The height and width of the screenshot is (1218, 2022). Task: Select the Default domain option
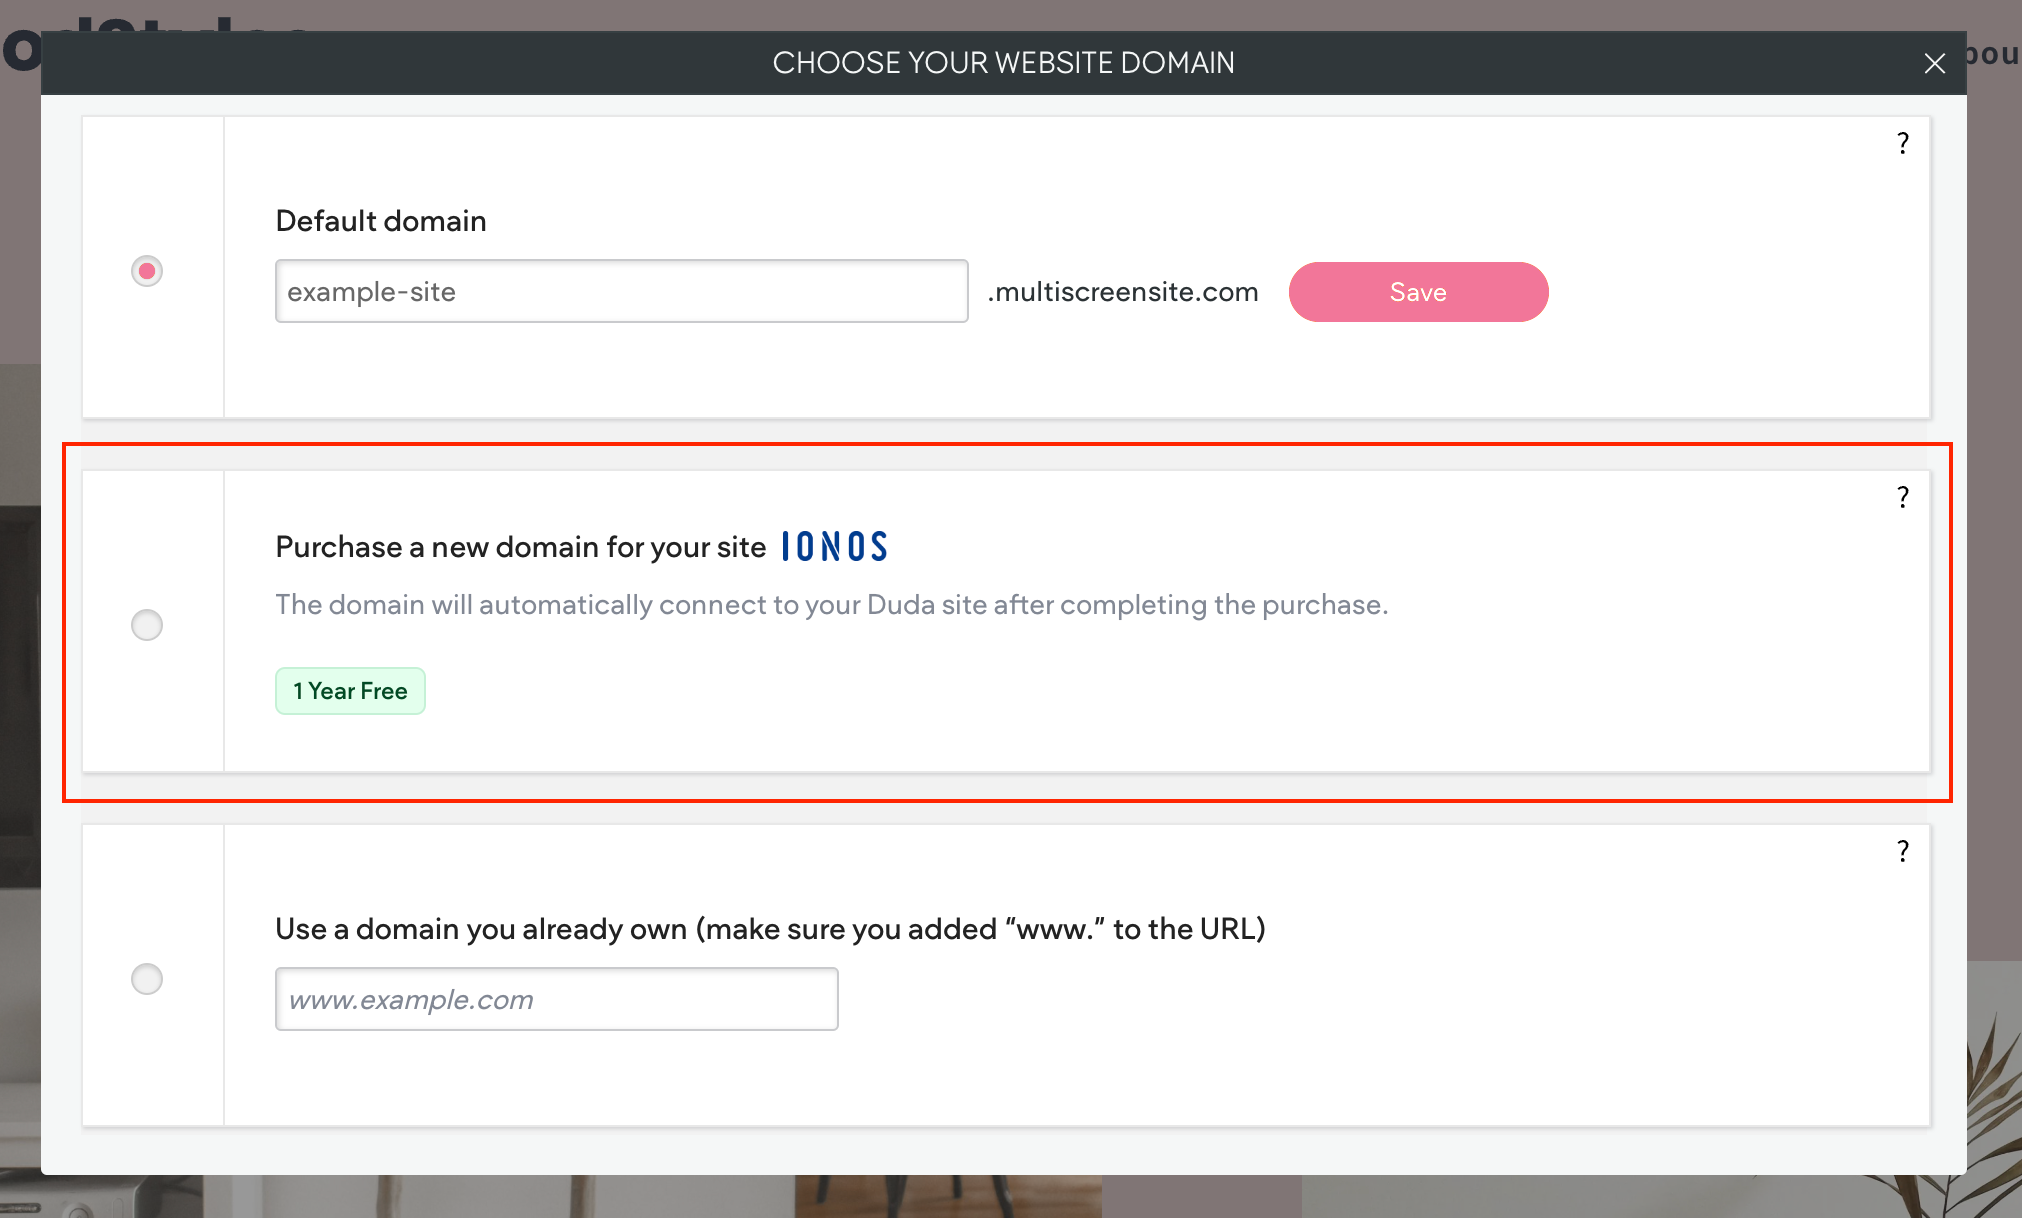146,270
